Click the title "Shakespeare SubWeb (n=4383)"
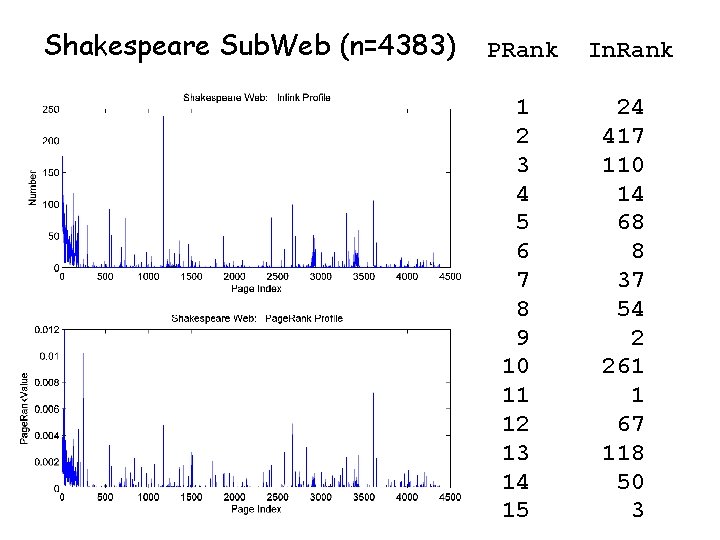The image size is (720, 540). (250, 46)
